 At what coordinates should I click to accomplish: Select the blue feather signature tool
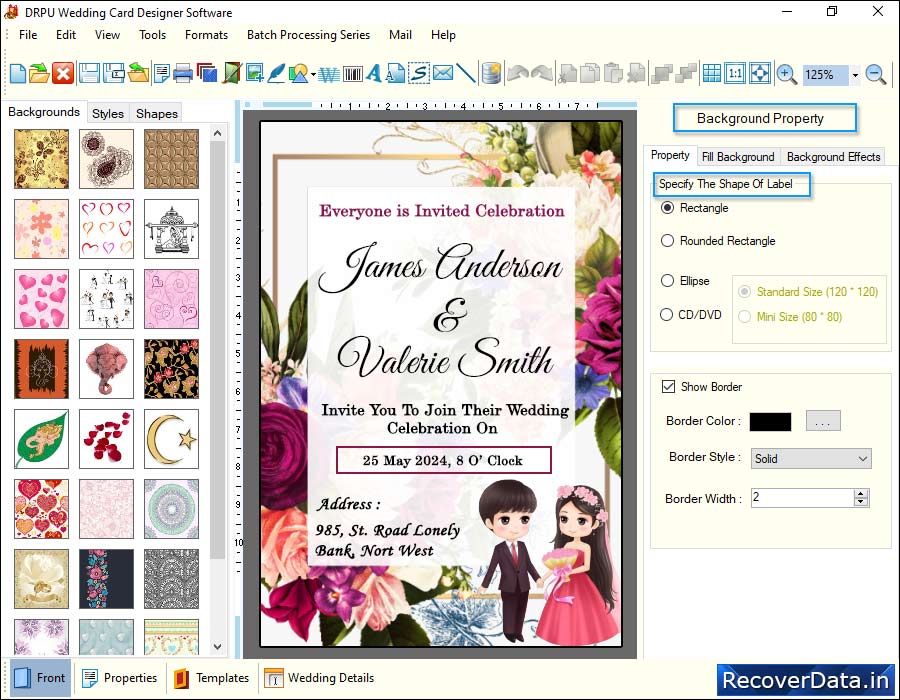point(276,73)
